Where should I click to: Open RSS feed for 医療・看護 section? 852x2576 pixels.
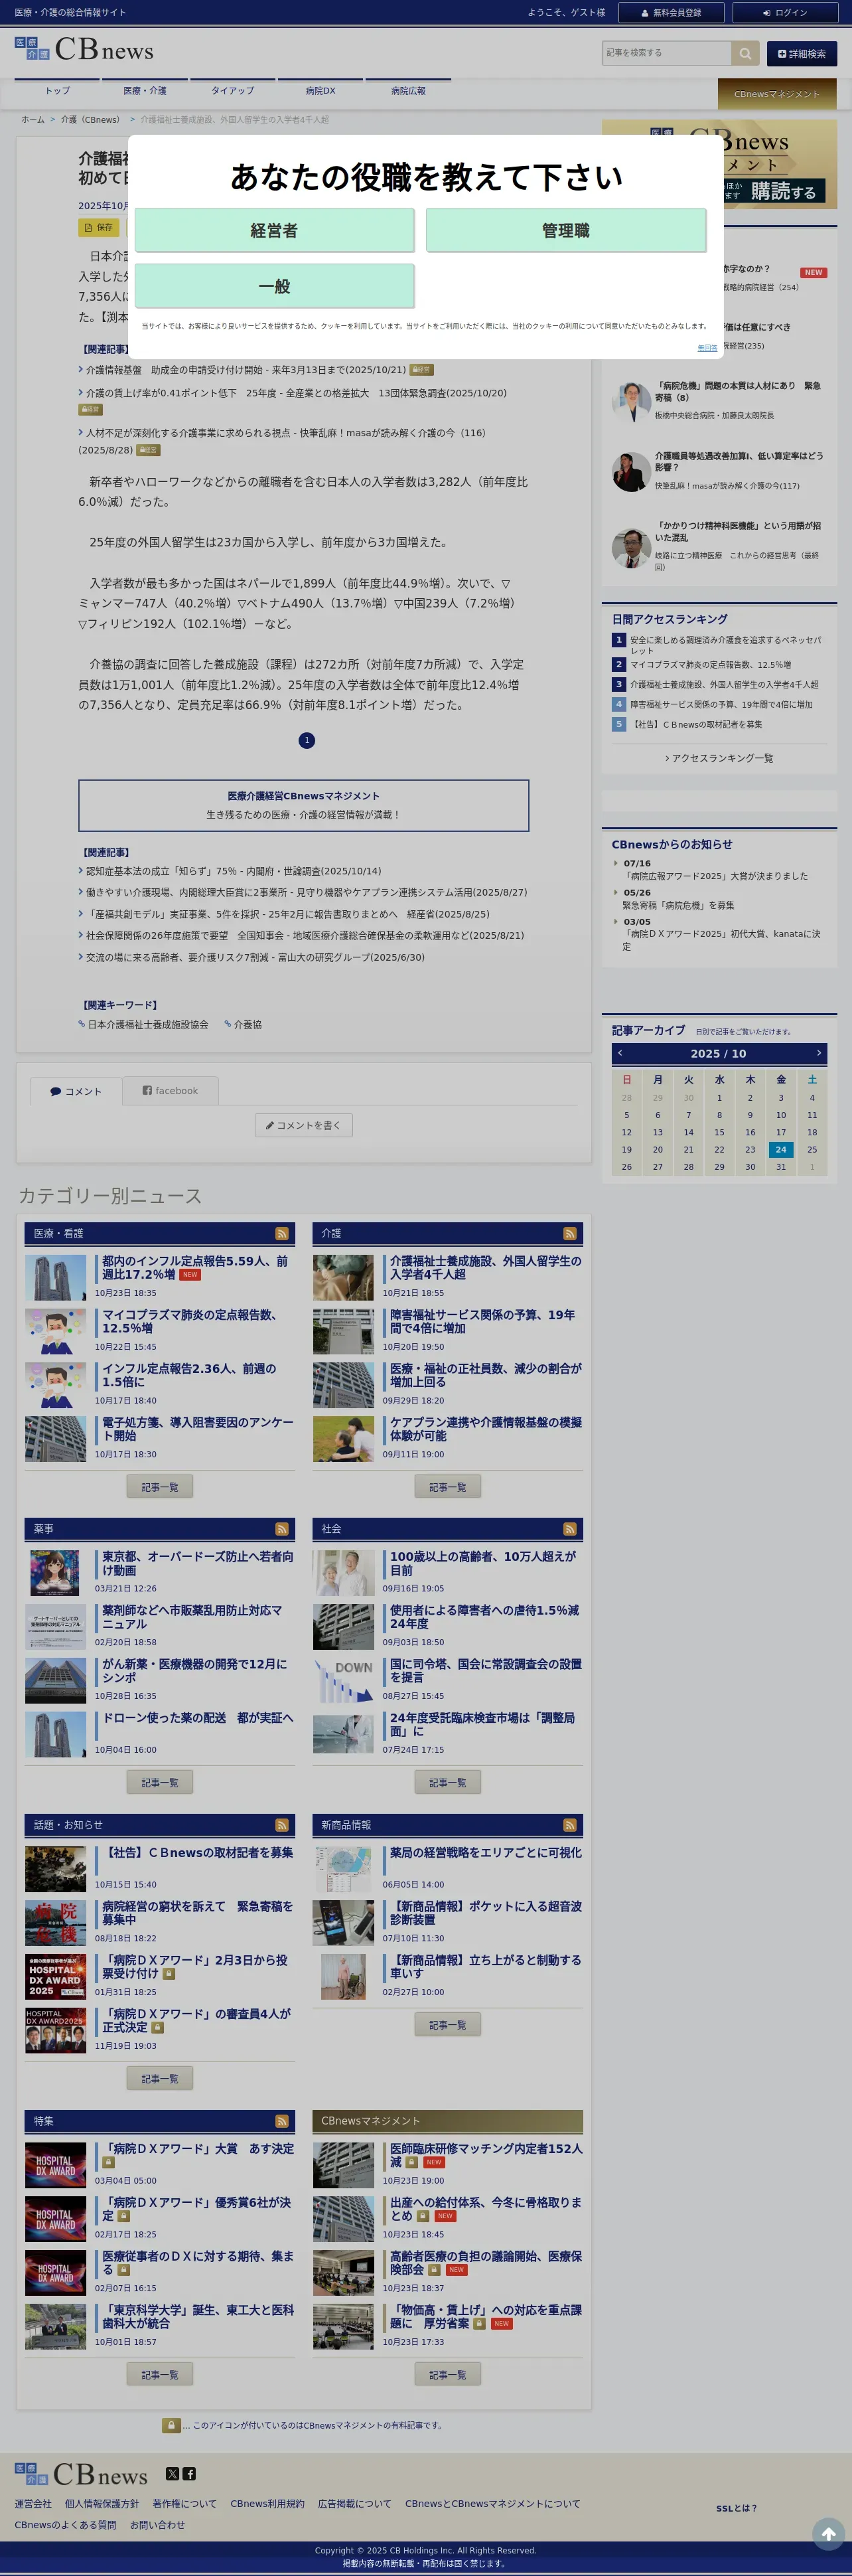(282, 1233)
